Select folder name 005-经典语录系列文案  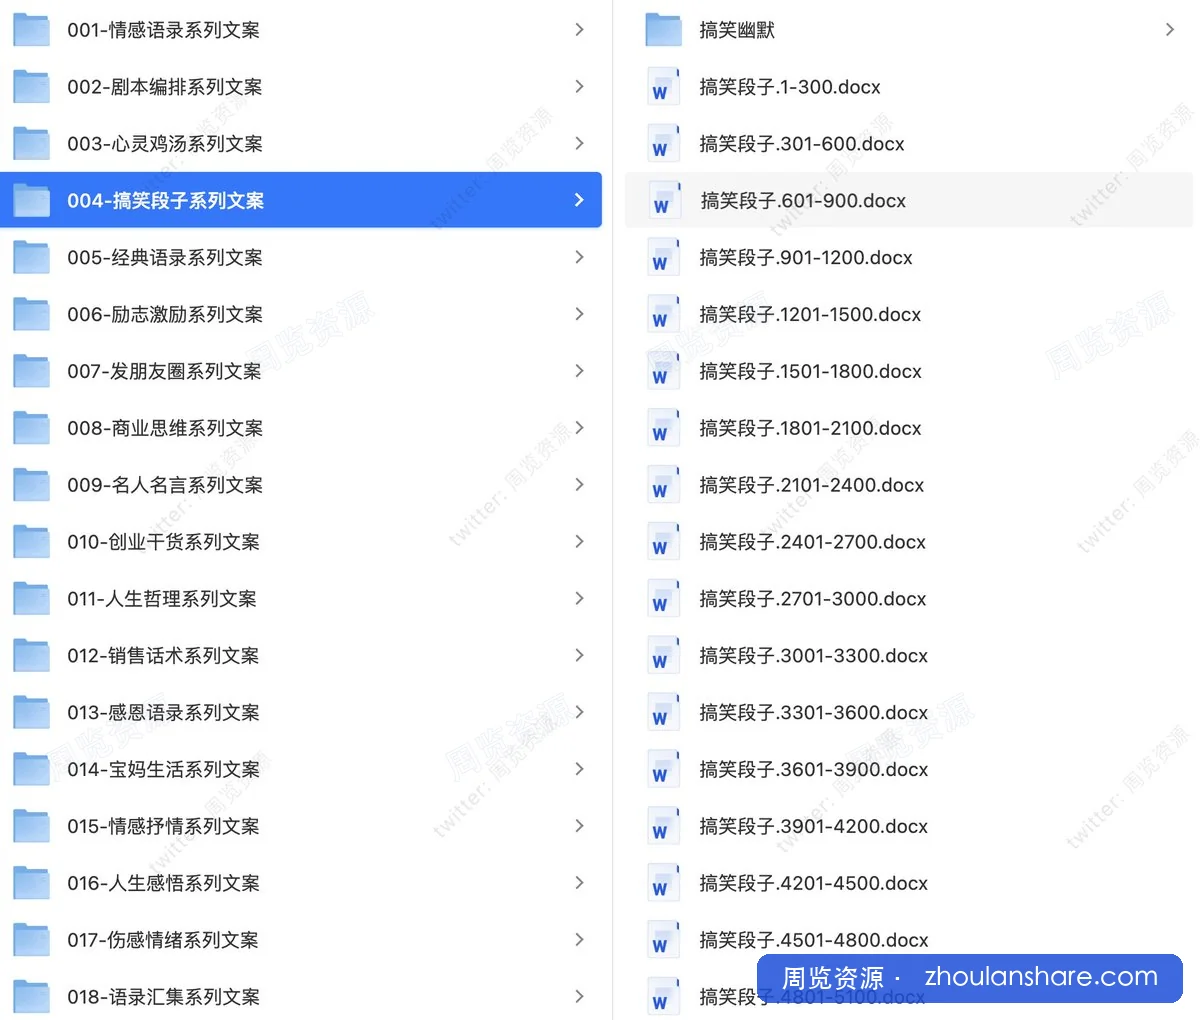[x=165, y=258]
